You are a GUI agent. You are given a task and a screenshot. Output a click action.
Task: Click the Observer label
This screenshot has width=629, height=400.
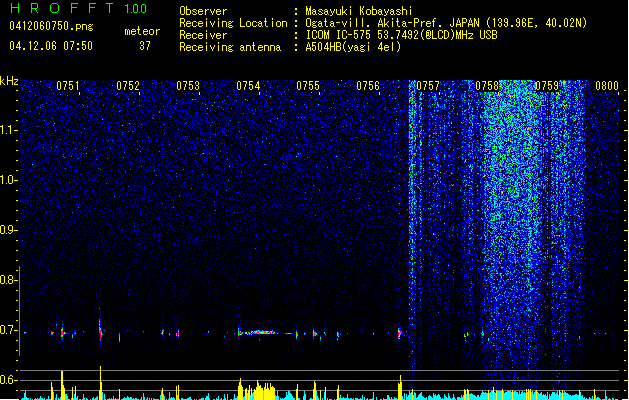click(x=203, y=11)
